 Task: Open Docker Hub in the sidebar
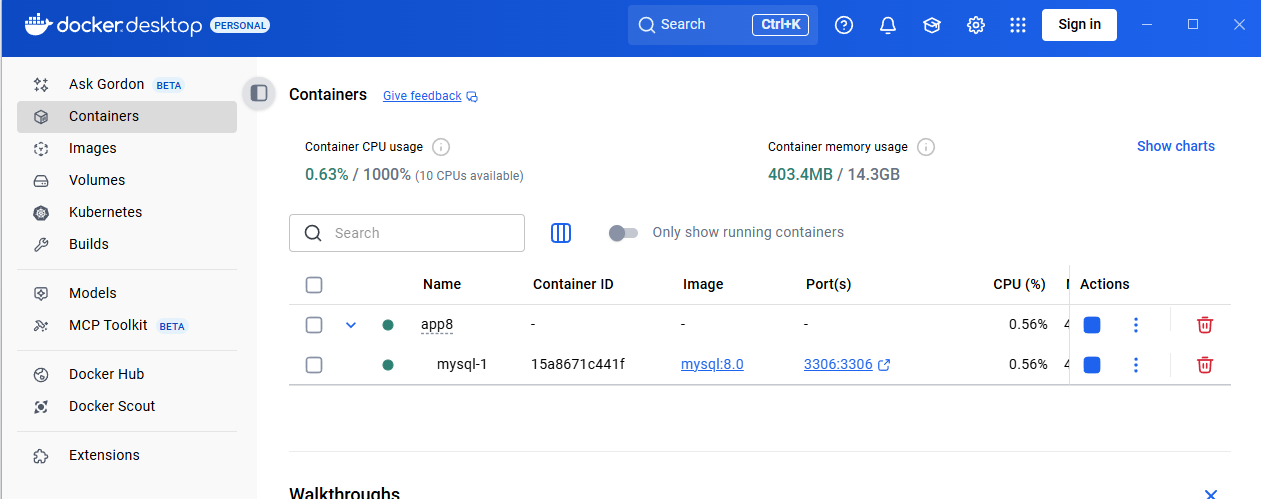127,374
